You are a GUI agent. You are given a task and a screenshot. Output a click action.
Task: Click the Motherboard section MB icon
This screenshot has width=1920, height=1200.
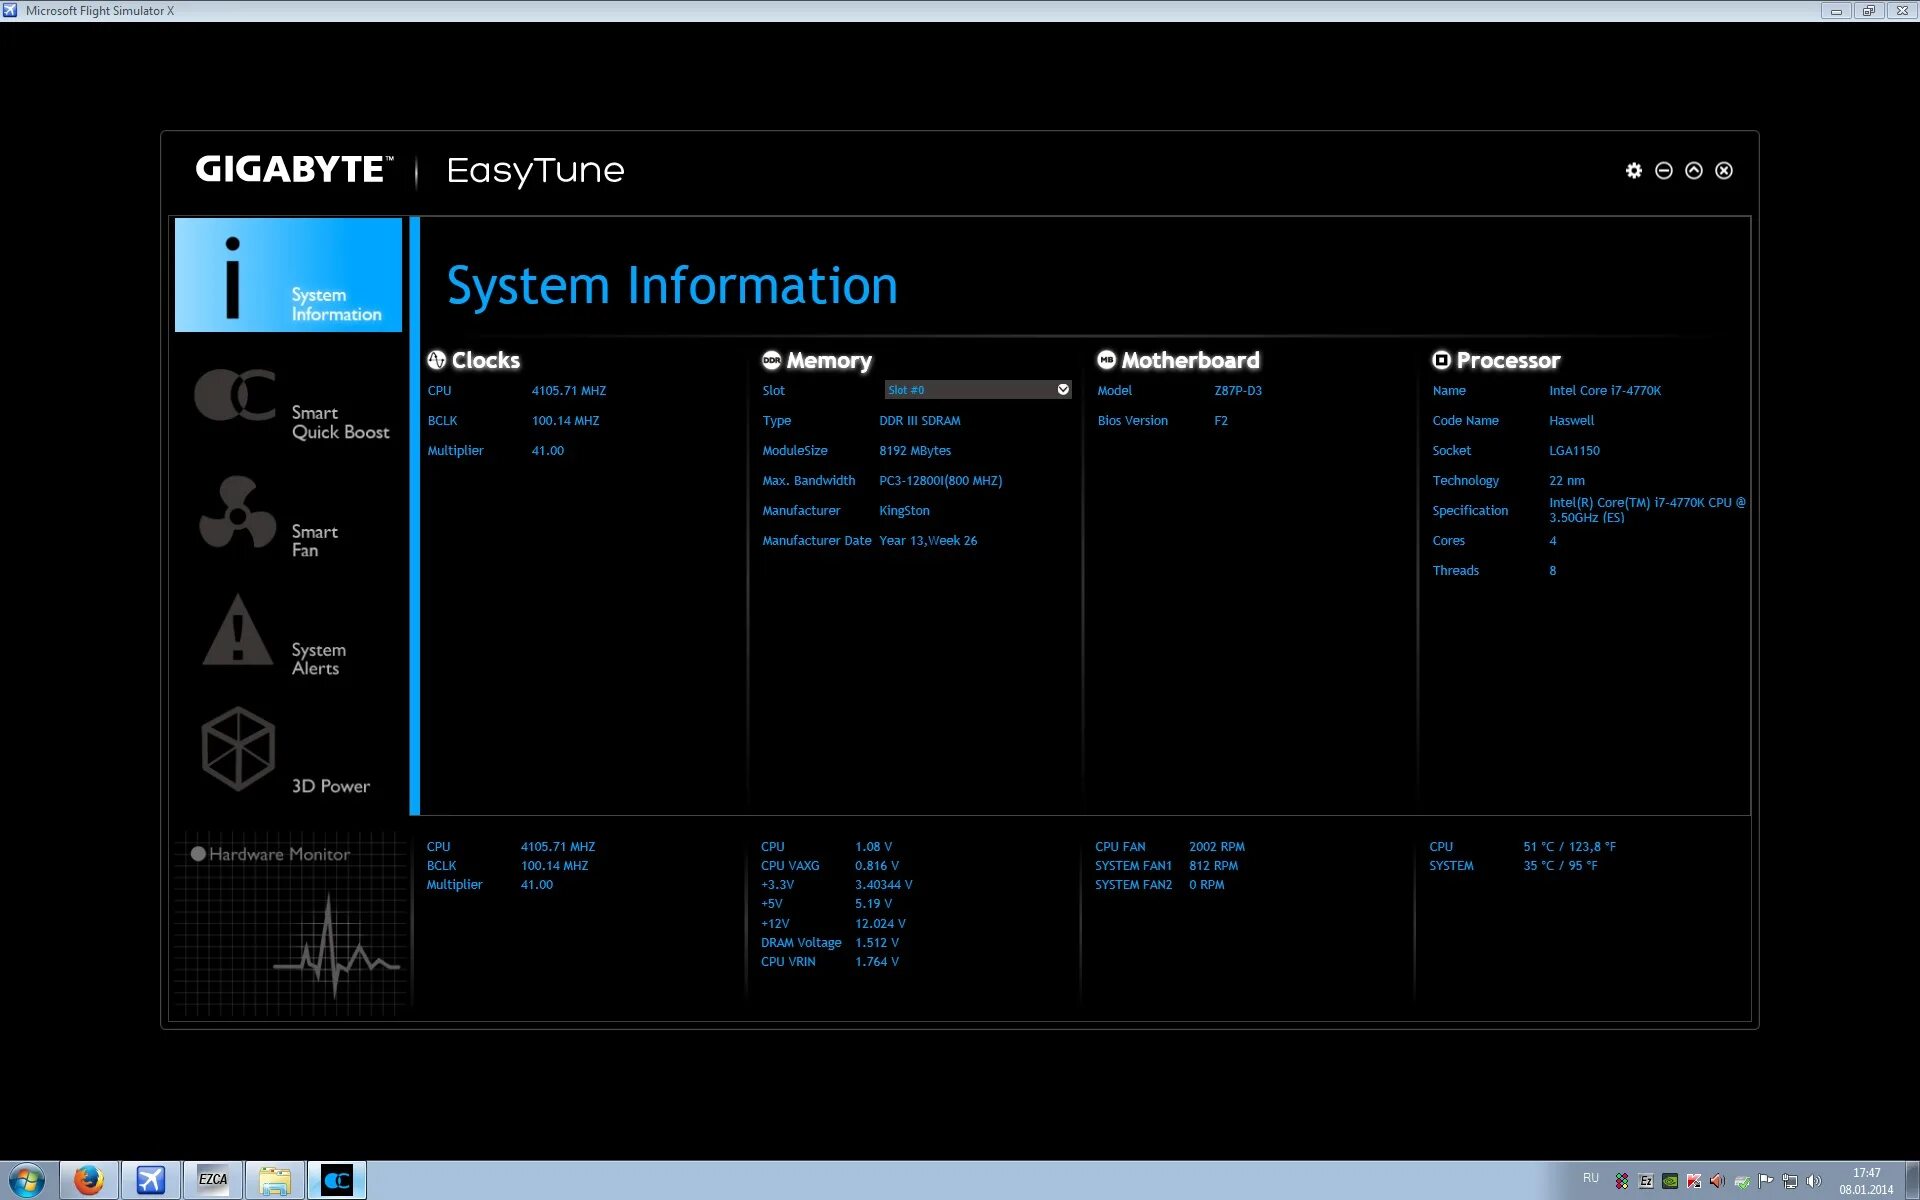(1106, 360)
